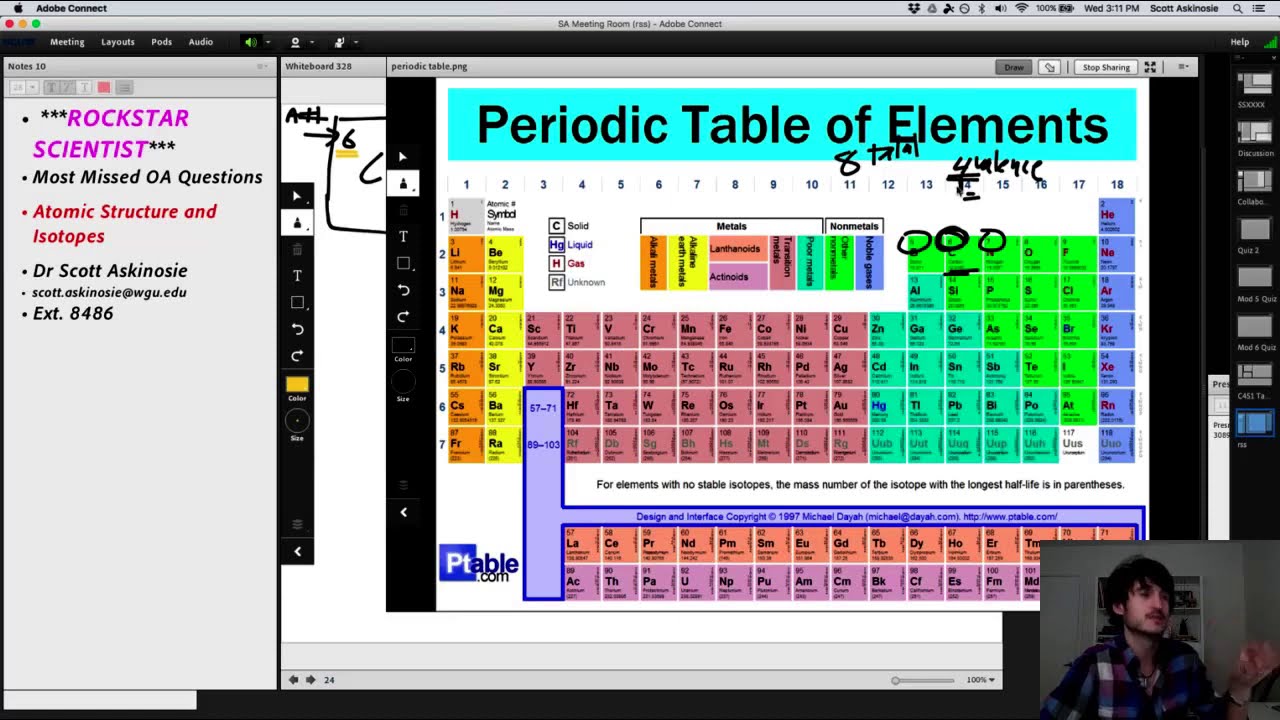Image resolution: width=1280 pixels, height=720 pixels.
Task: Collapse the Whiteboard 328 drawing toolbar
Action: (x=297, y=551)
